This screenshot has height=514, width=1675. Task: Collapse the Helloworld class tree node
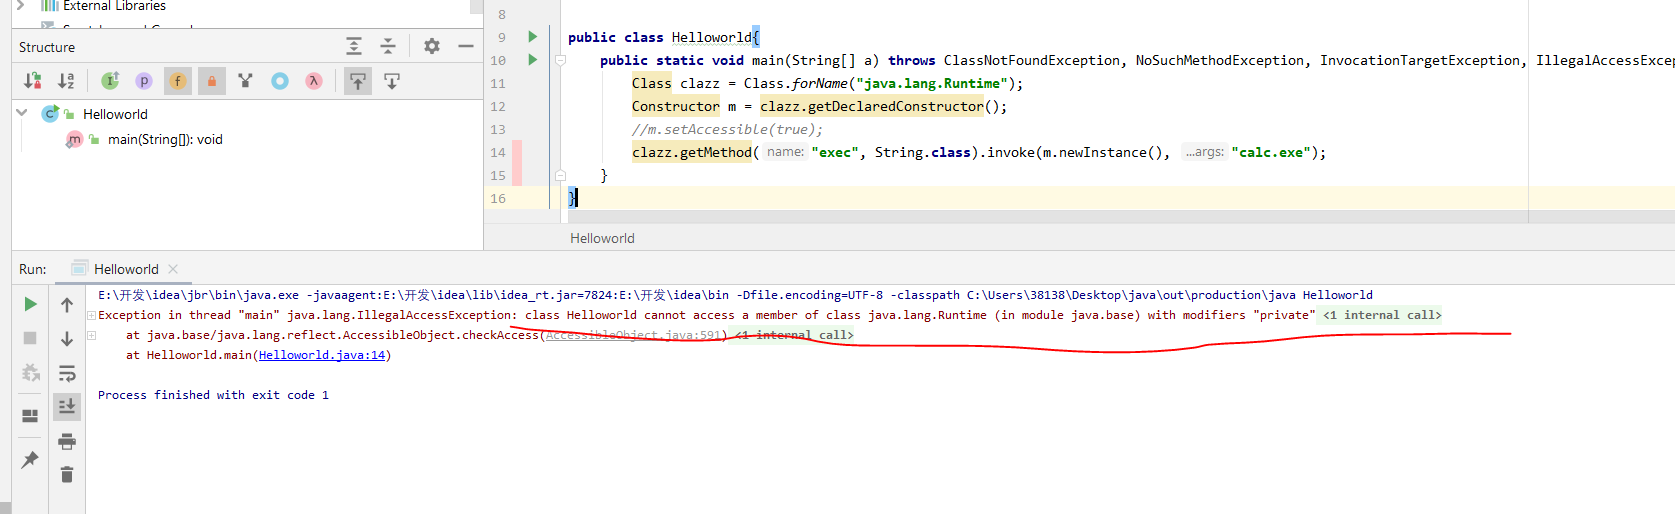click(22, 114)
